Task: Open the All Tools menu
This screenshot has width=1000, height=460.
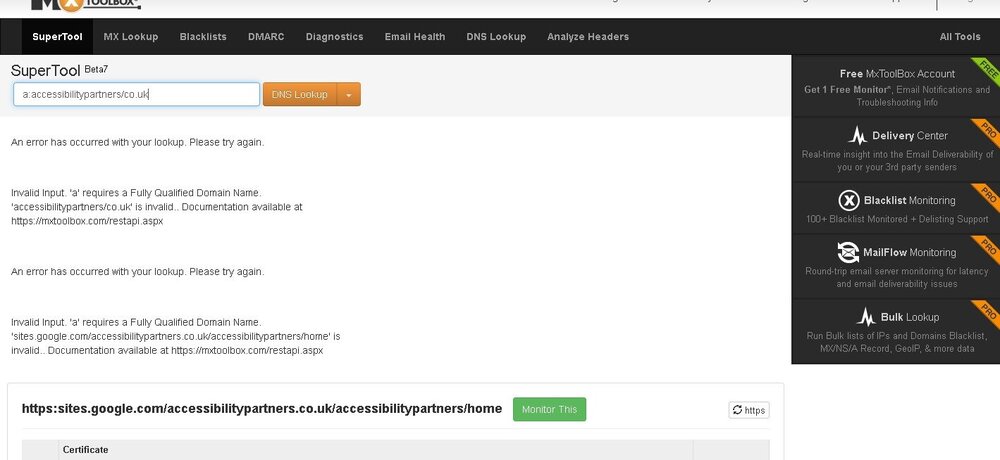Action: 959,37
